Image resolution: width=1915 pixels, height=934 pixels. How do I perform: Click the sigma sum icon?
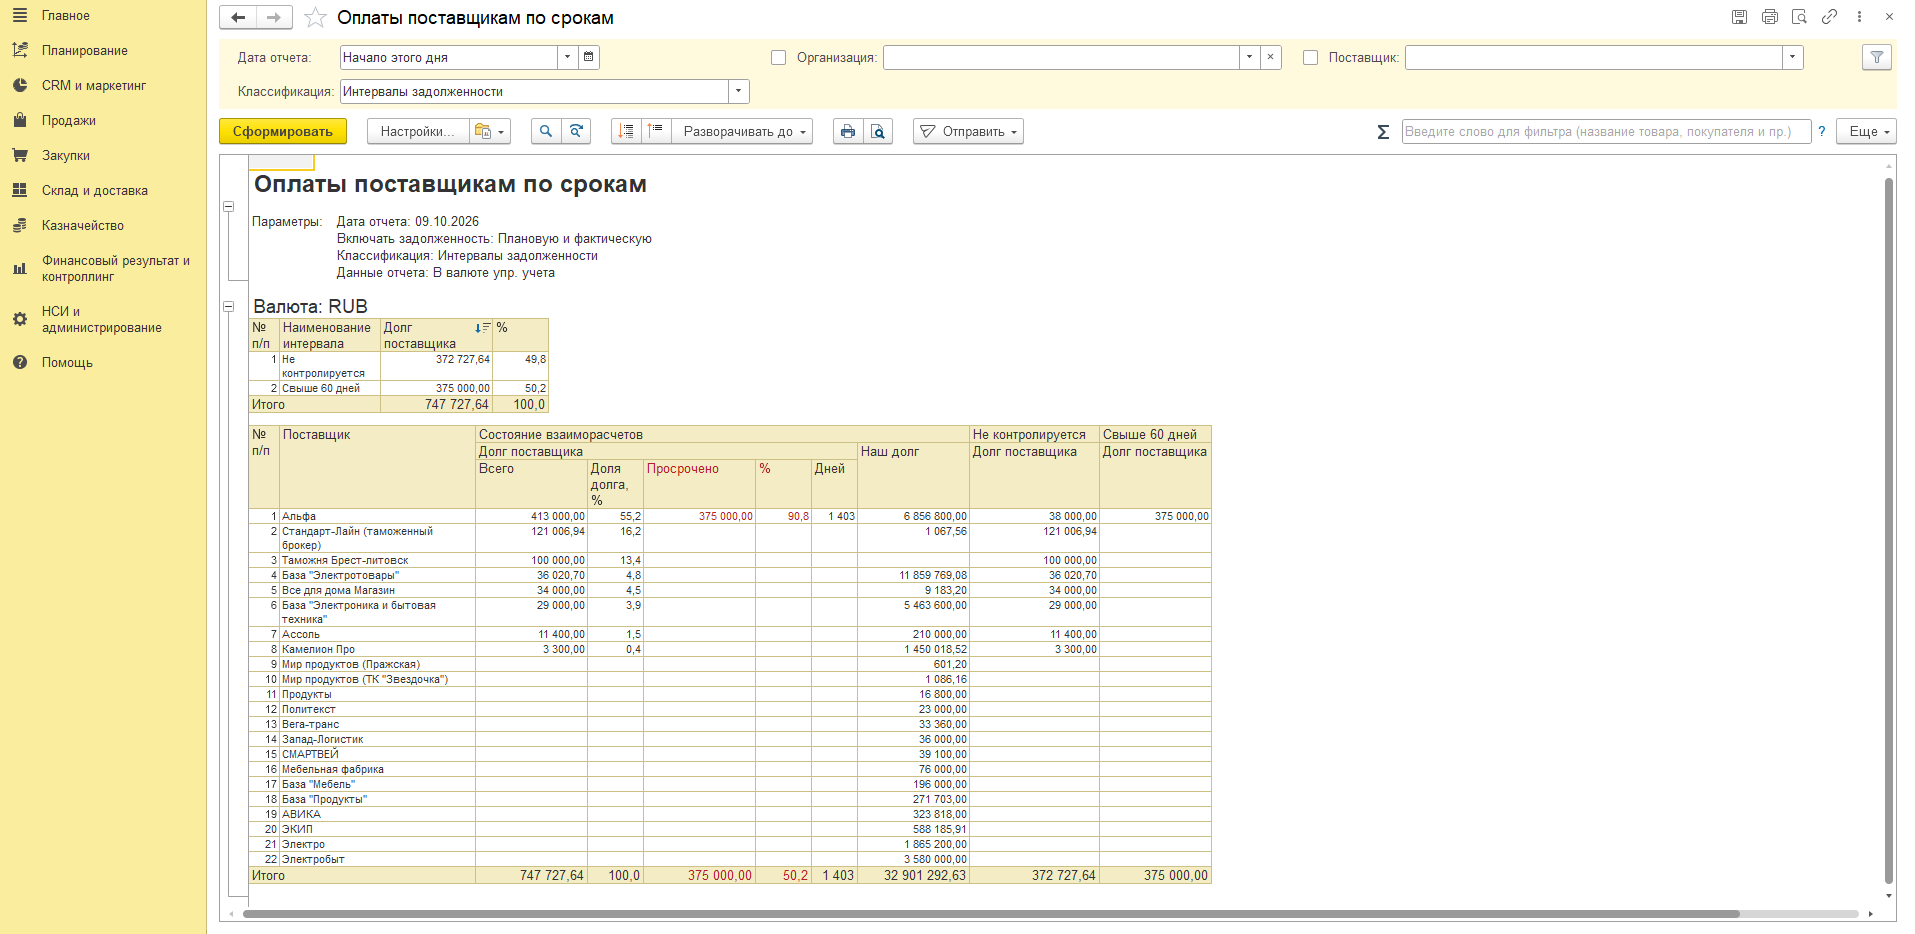[1383, 132]
